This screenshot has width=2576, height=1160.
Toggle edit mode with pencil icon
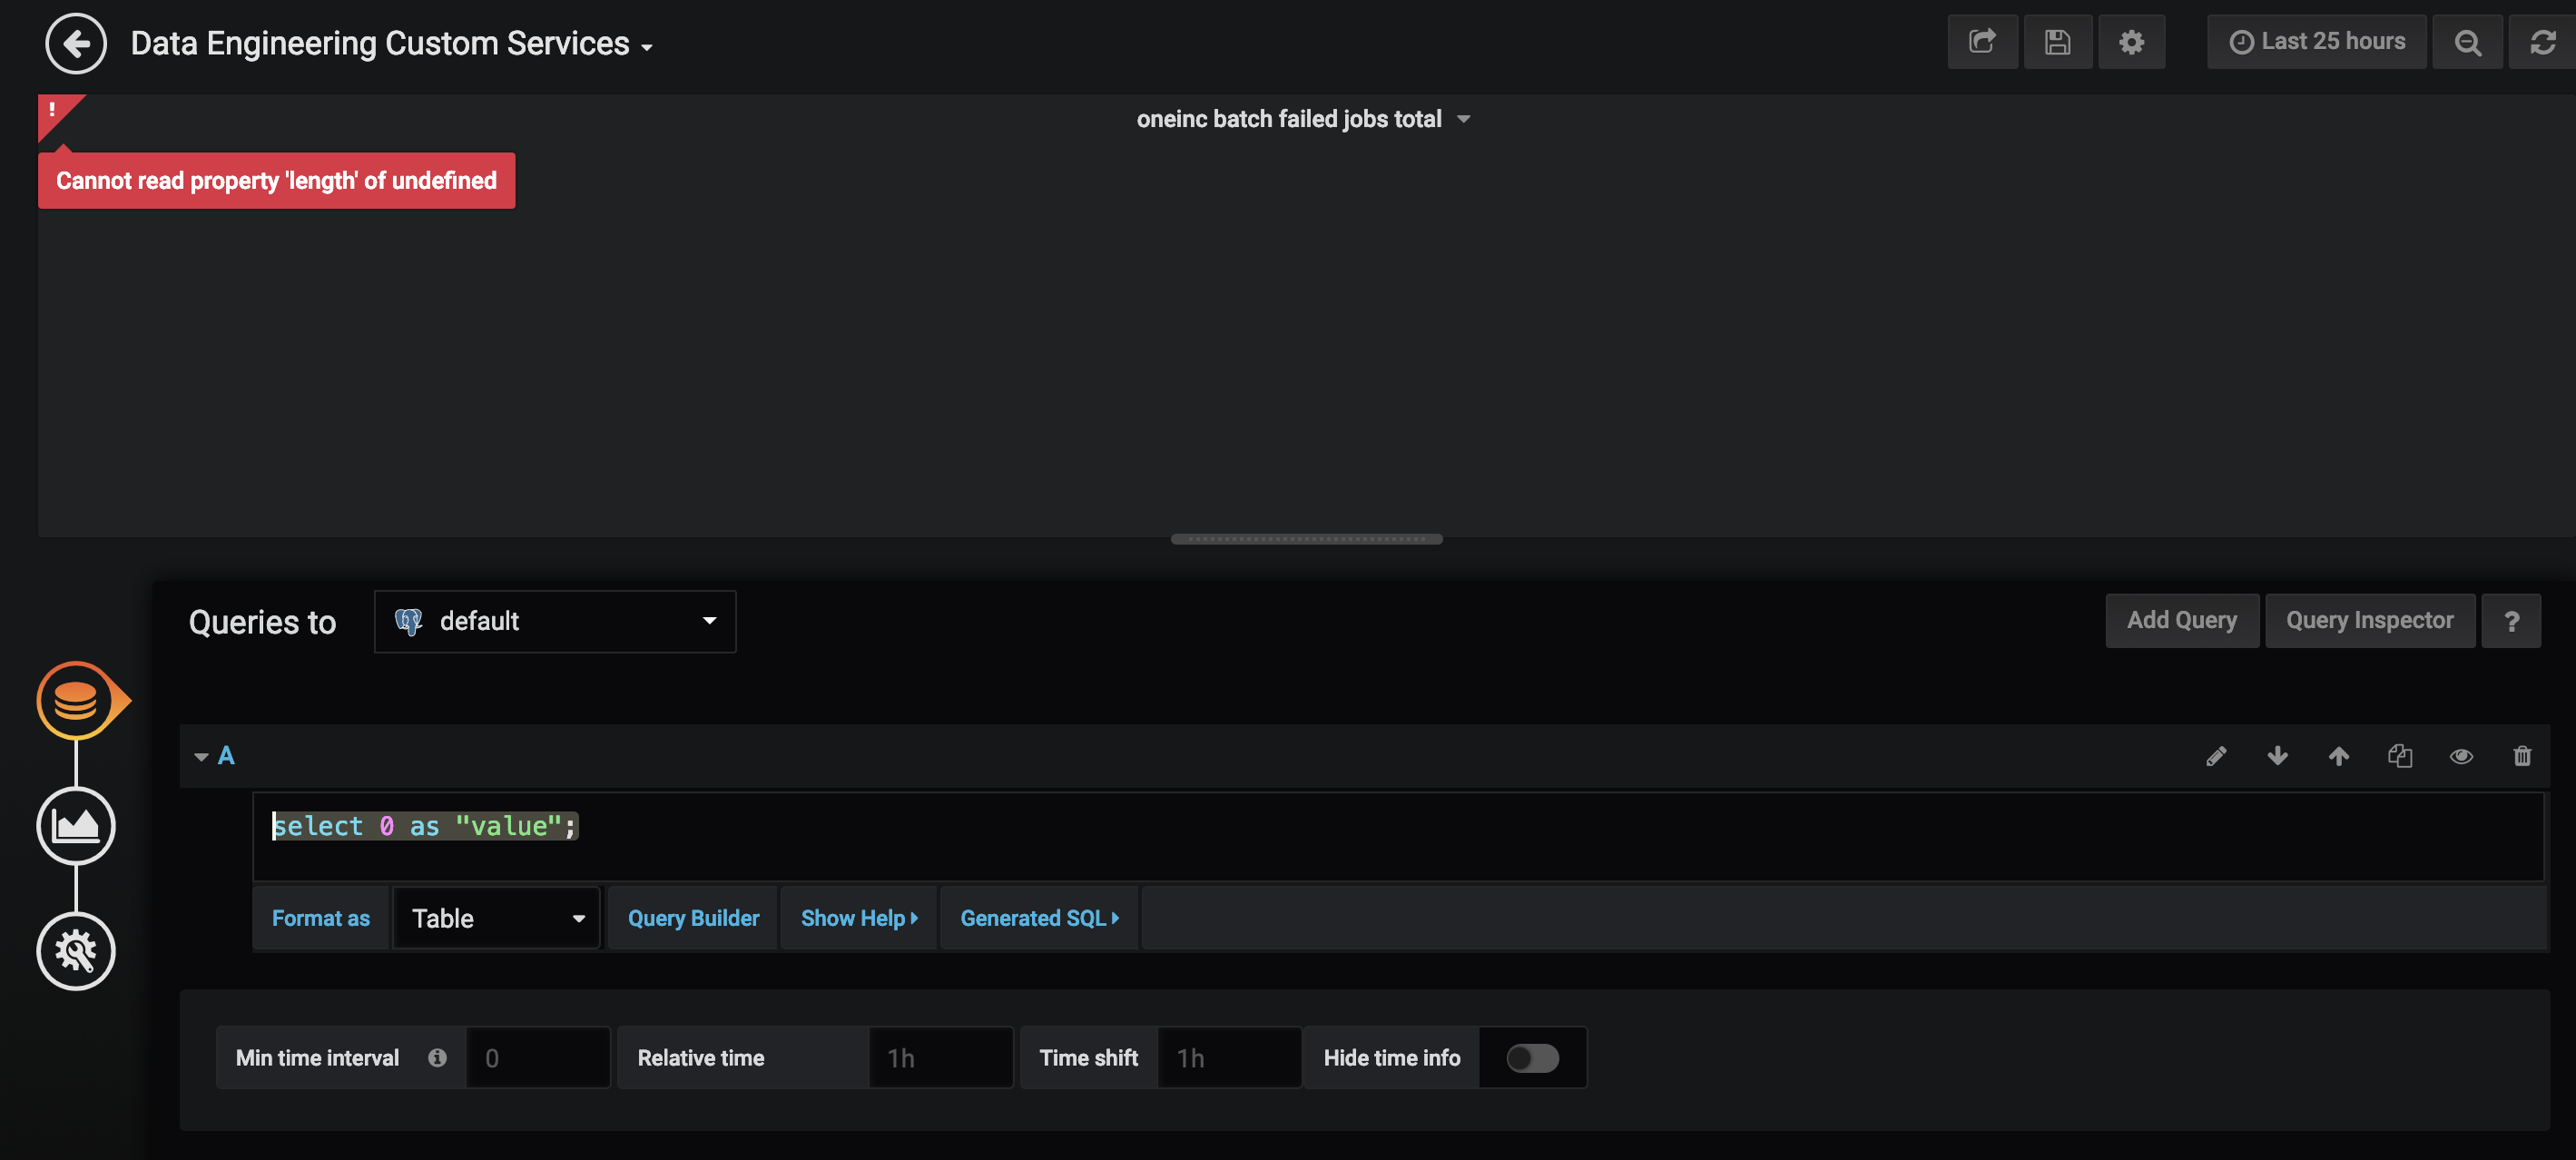pos(2216,756)
